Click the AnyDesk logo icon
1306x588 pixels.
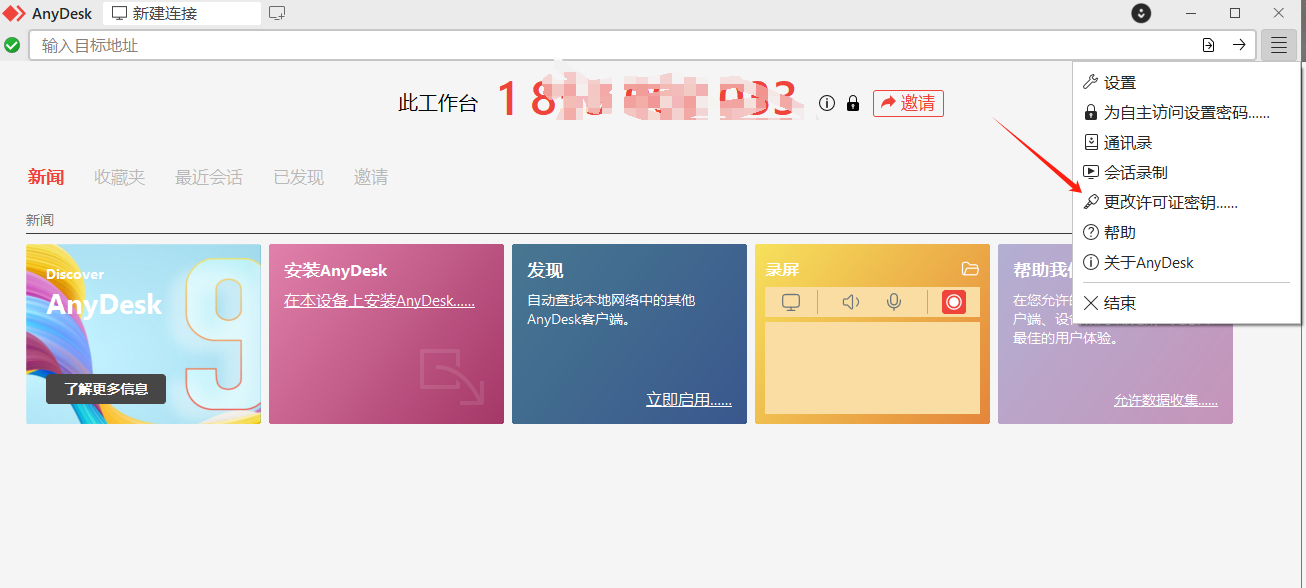pos(14,14)
